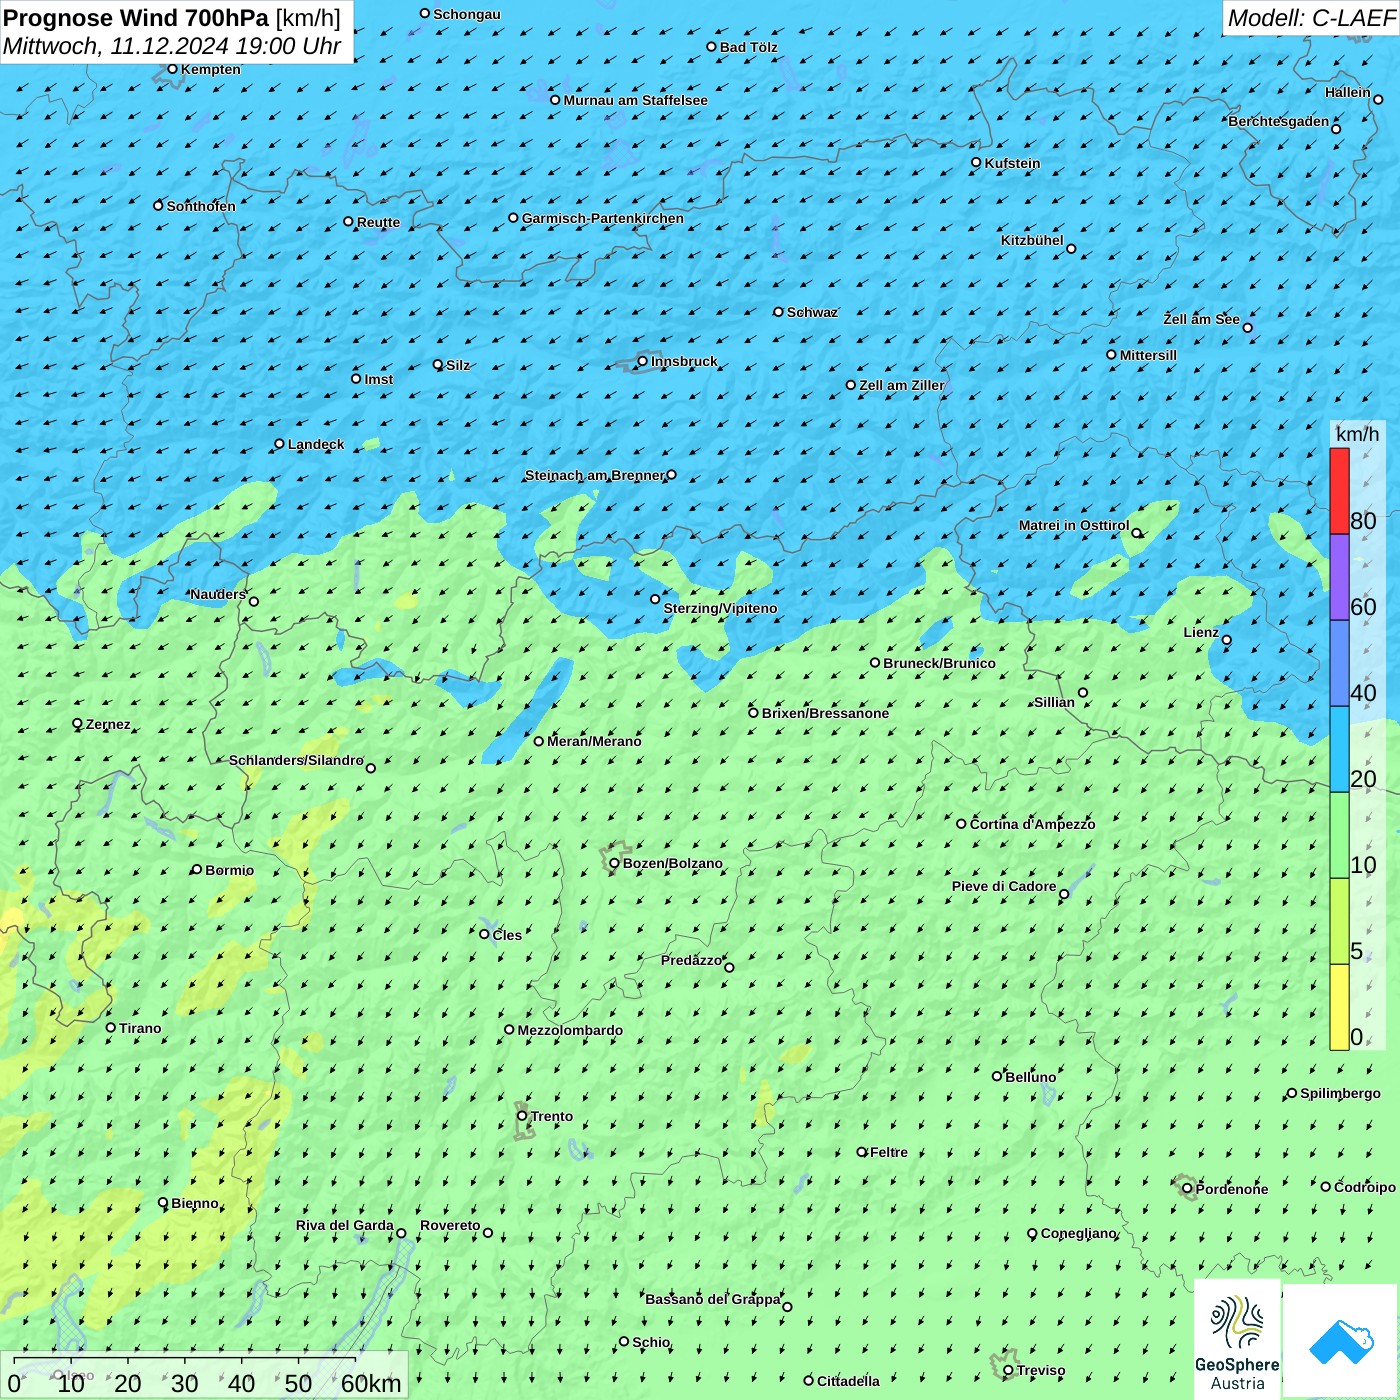Click the Kempten city marker
The image size is (1400, 1400).
pyautogui.click(x=172, y=69)
